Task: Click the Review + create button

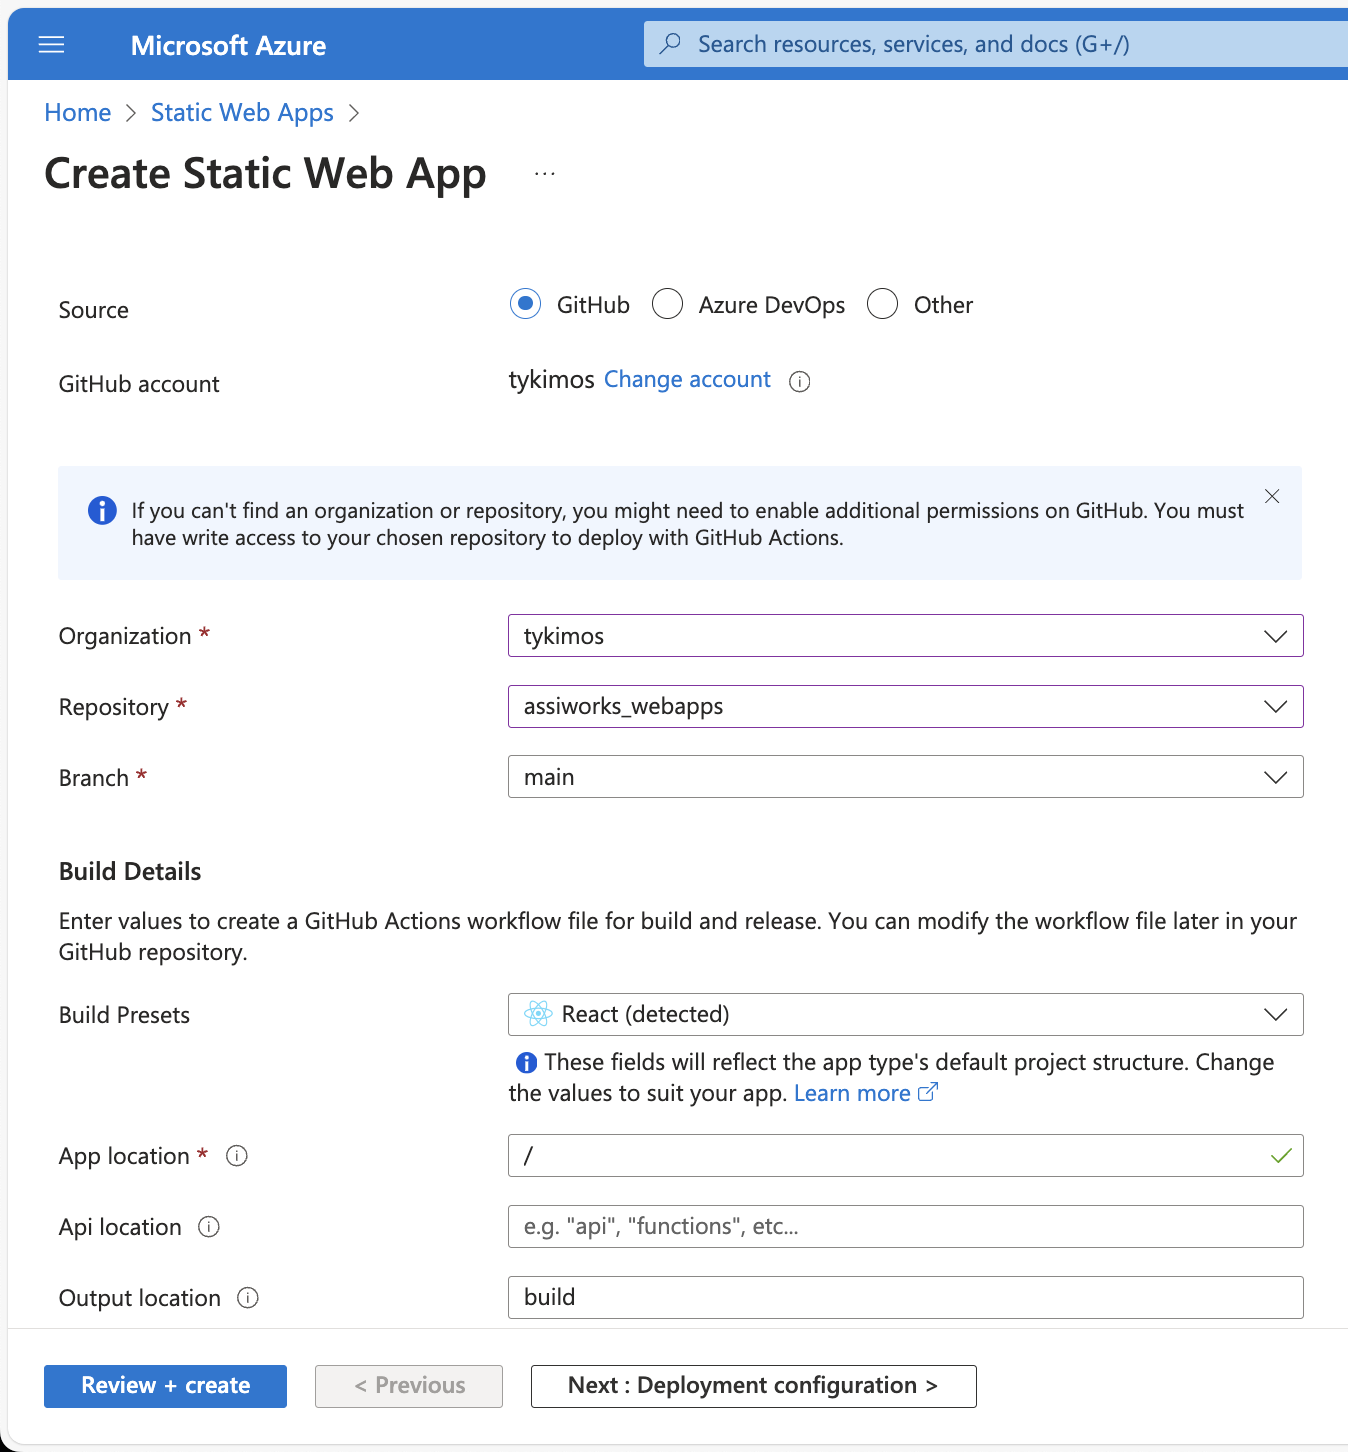Action: tap(165, 1386)
